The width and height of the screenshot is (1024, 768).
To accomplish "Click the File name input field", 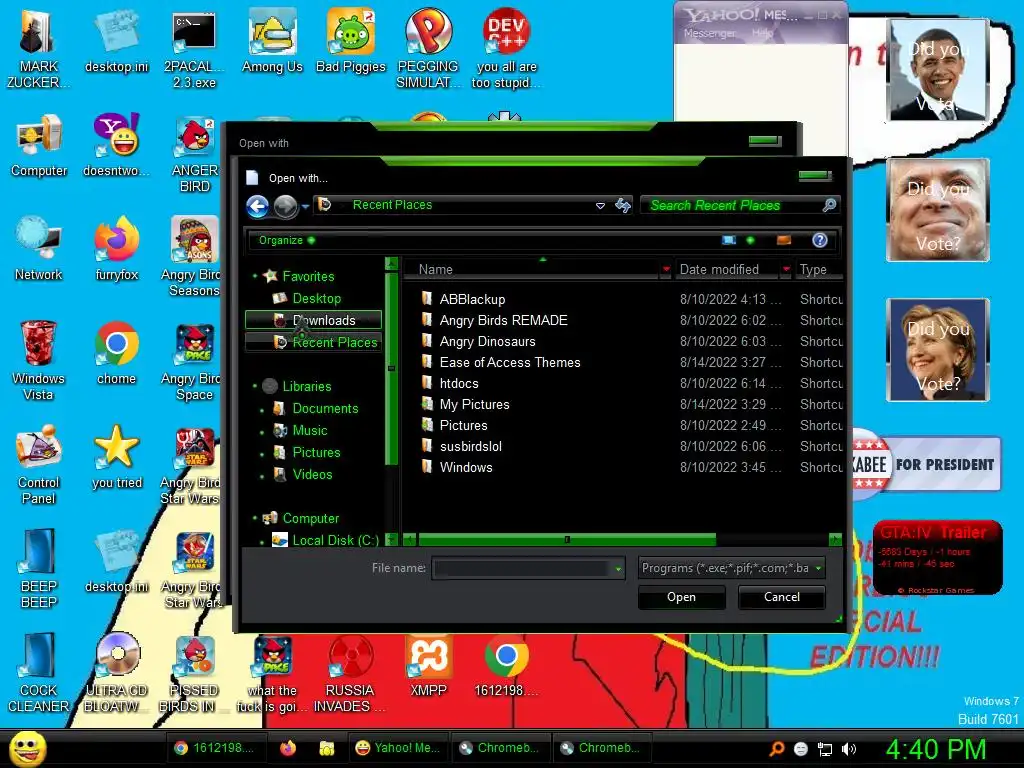I will tap(522, 568).
